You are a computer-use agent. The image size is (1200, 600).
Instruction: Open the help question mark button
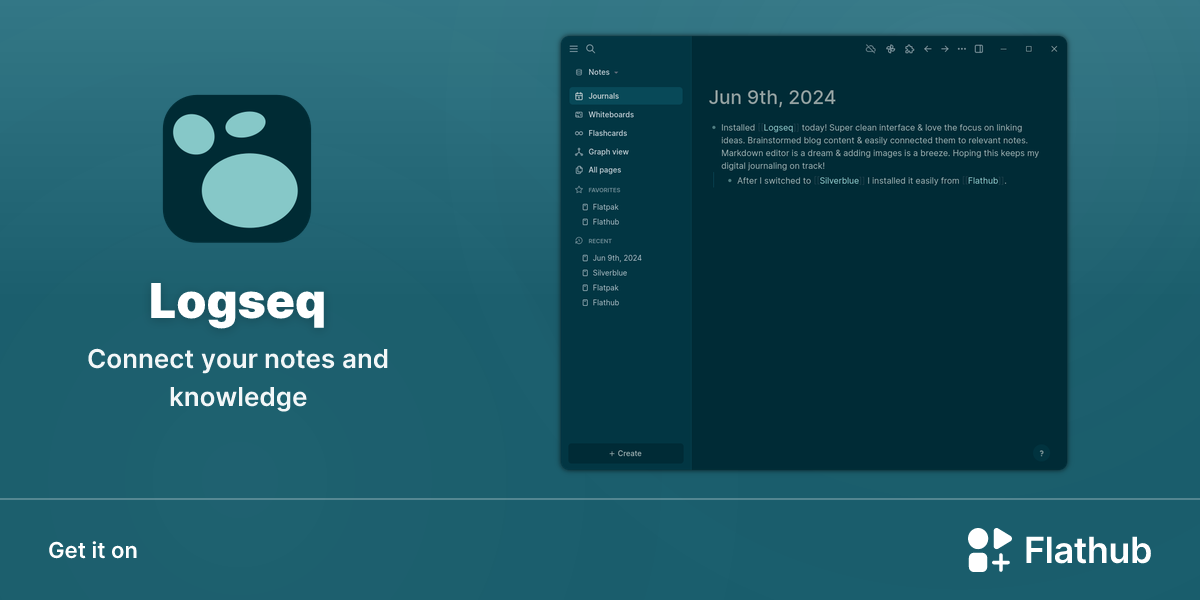click(1041, 454)
